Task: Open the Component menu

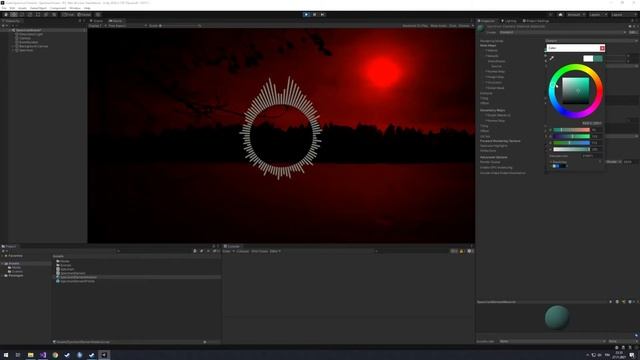Action: 58,8
